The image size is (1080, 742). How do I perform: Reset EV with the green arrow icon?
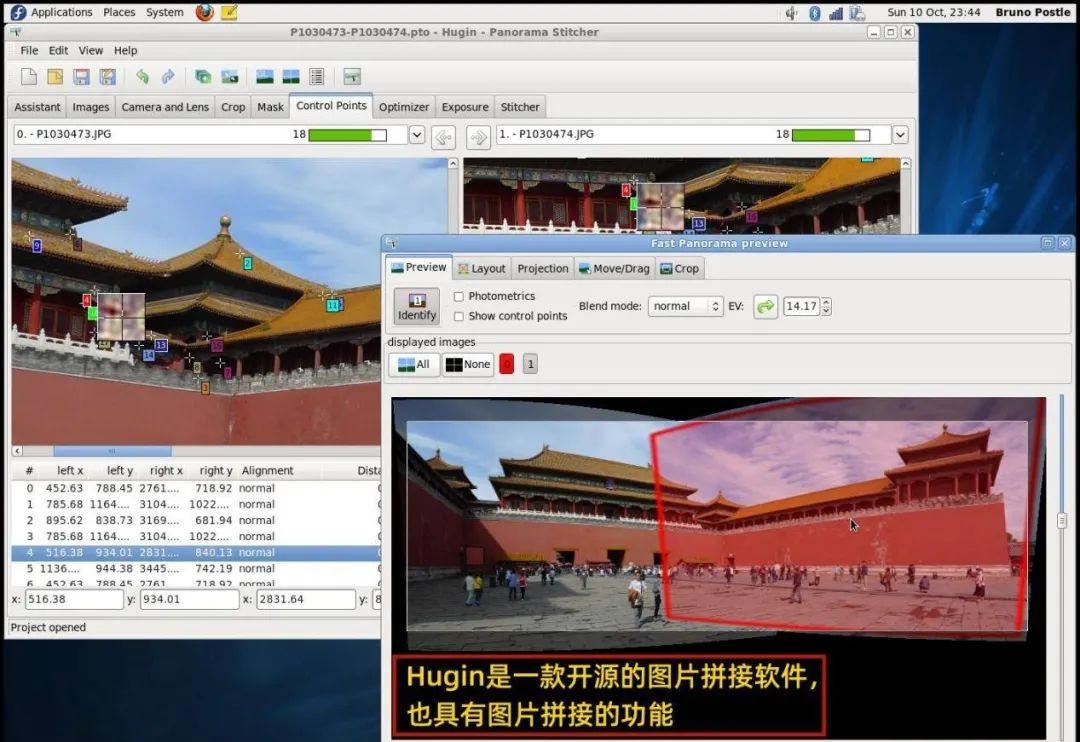point(764,306)
